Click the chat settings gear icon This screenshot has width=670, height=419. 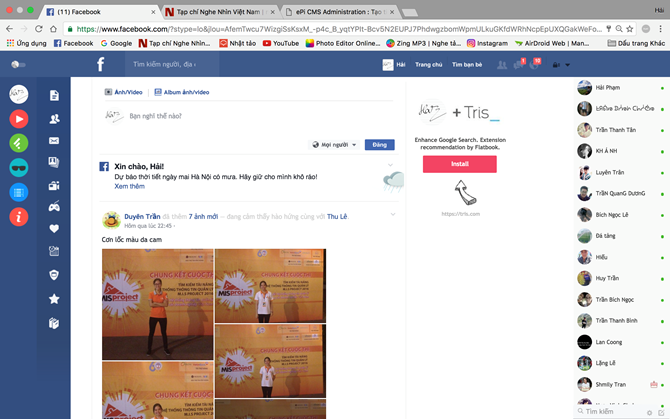(649, 413)
